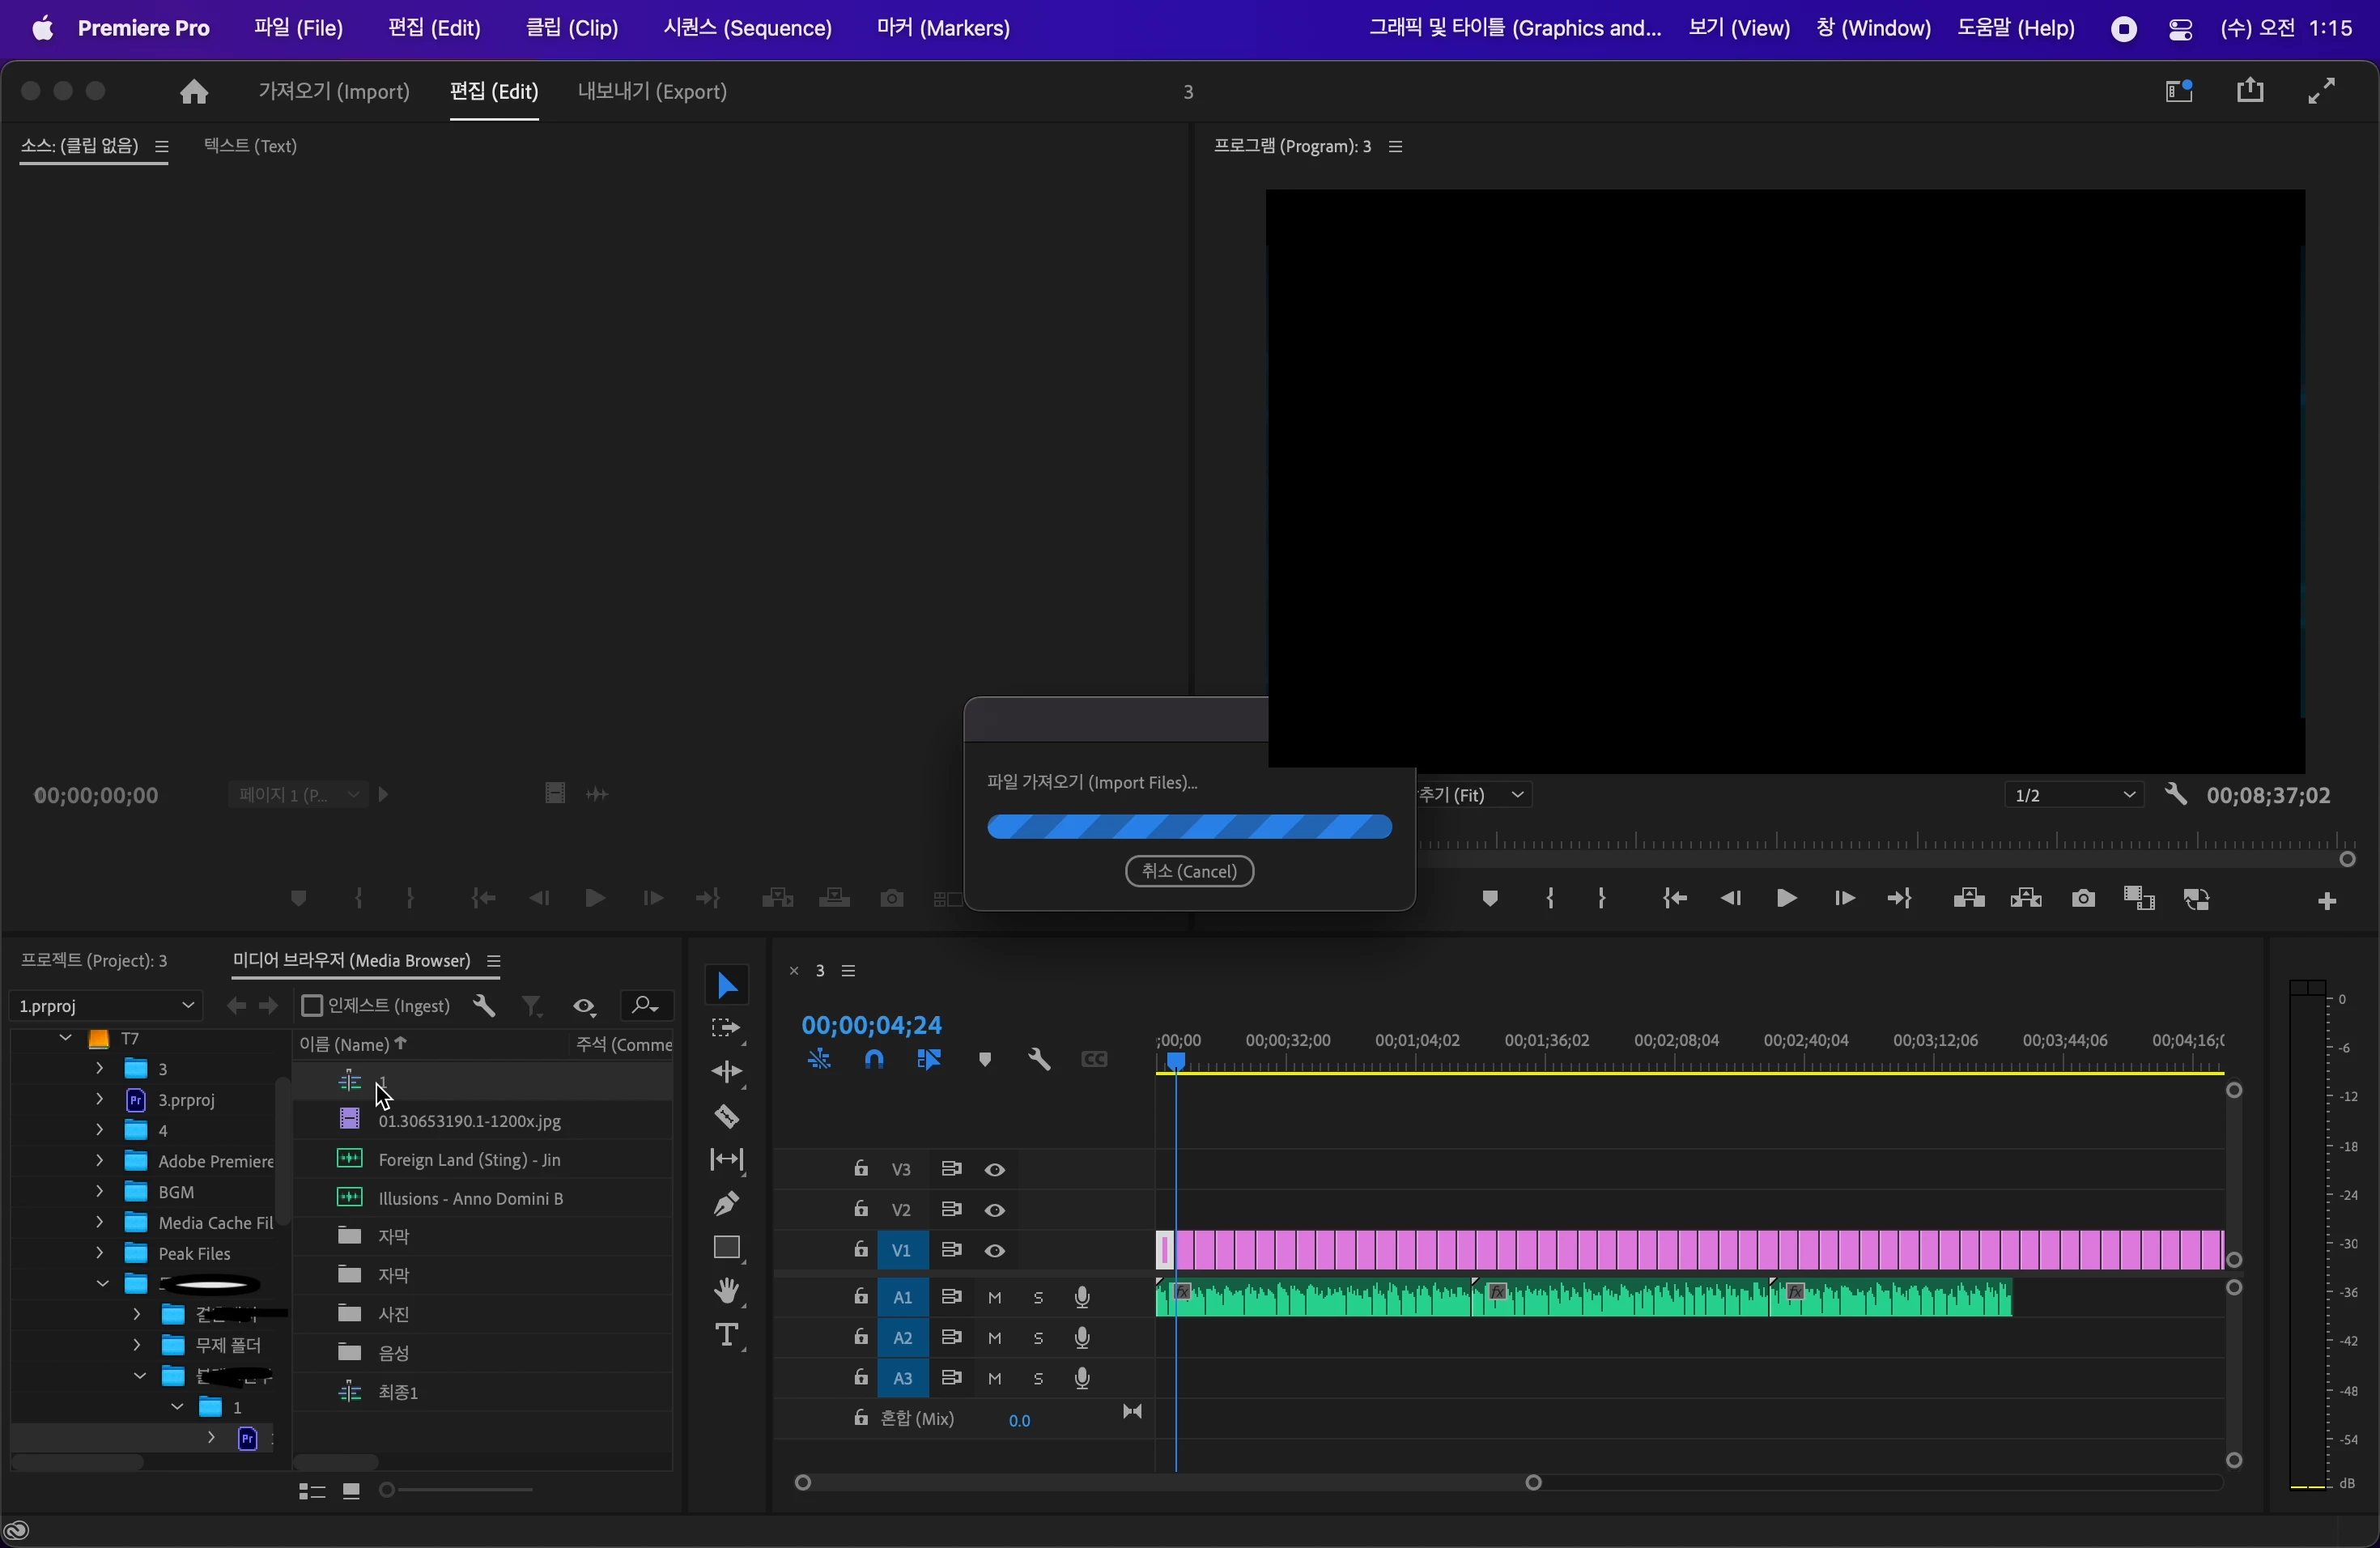
Task: Expand the BGM folder in tree
Action: pyautogui.click(x=99, y=1192)
